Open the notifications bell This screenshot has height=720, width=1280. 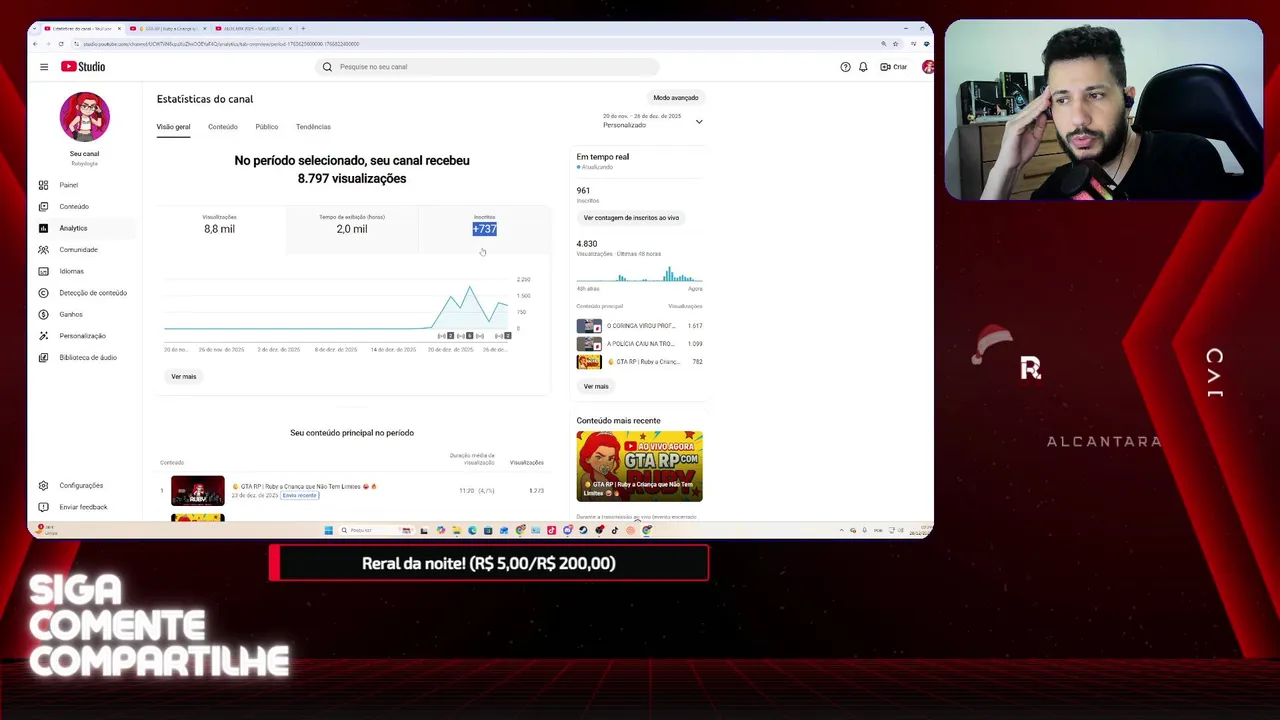[863, 67]
